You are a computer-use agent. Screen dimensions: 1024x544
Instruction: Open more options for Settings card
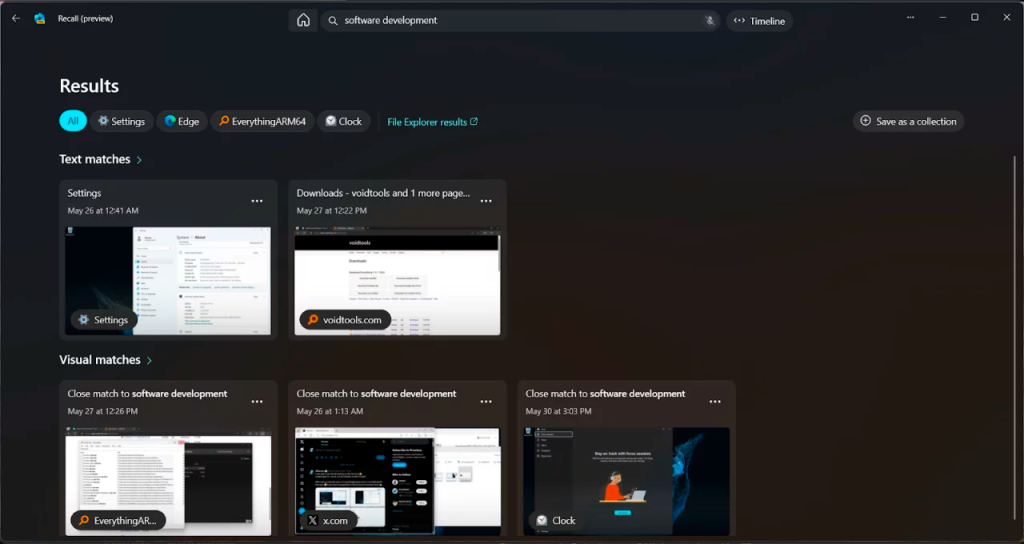[257, 201]
